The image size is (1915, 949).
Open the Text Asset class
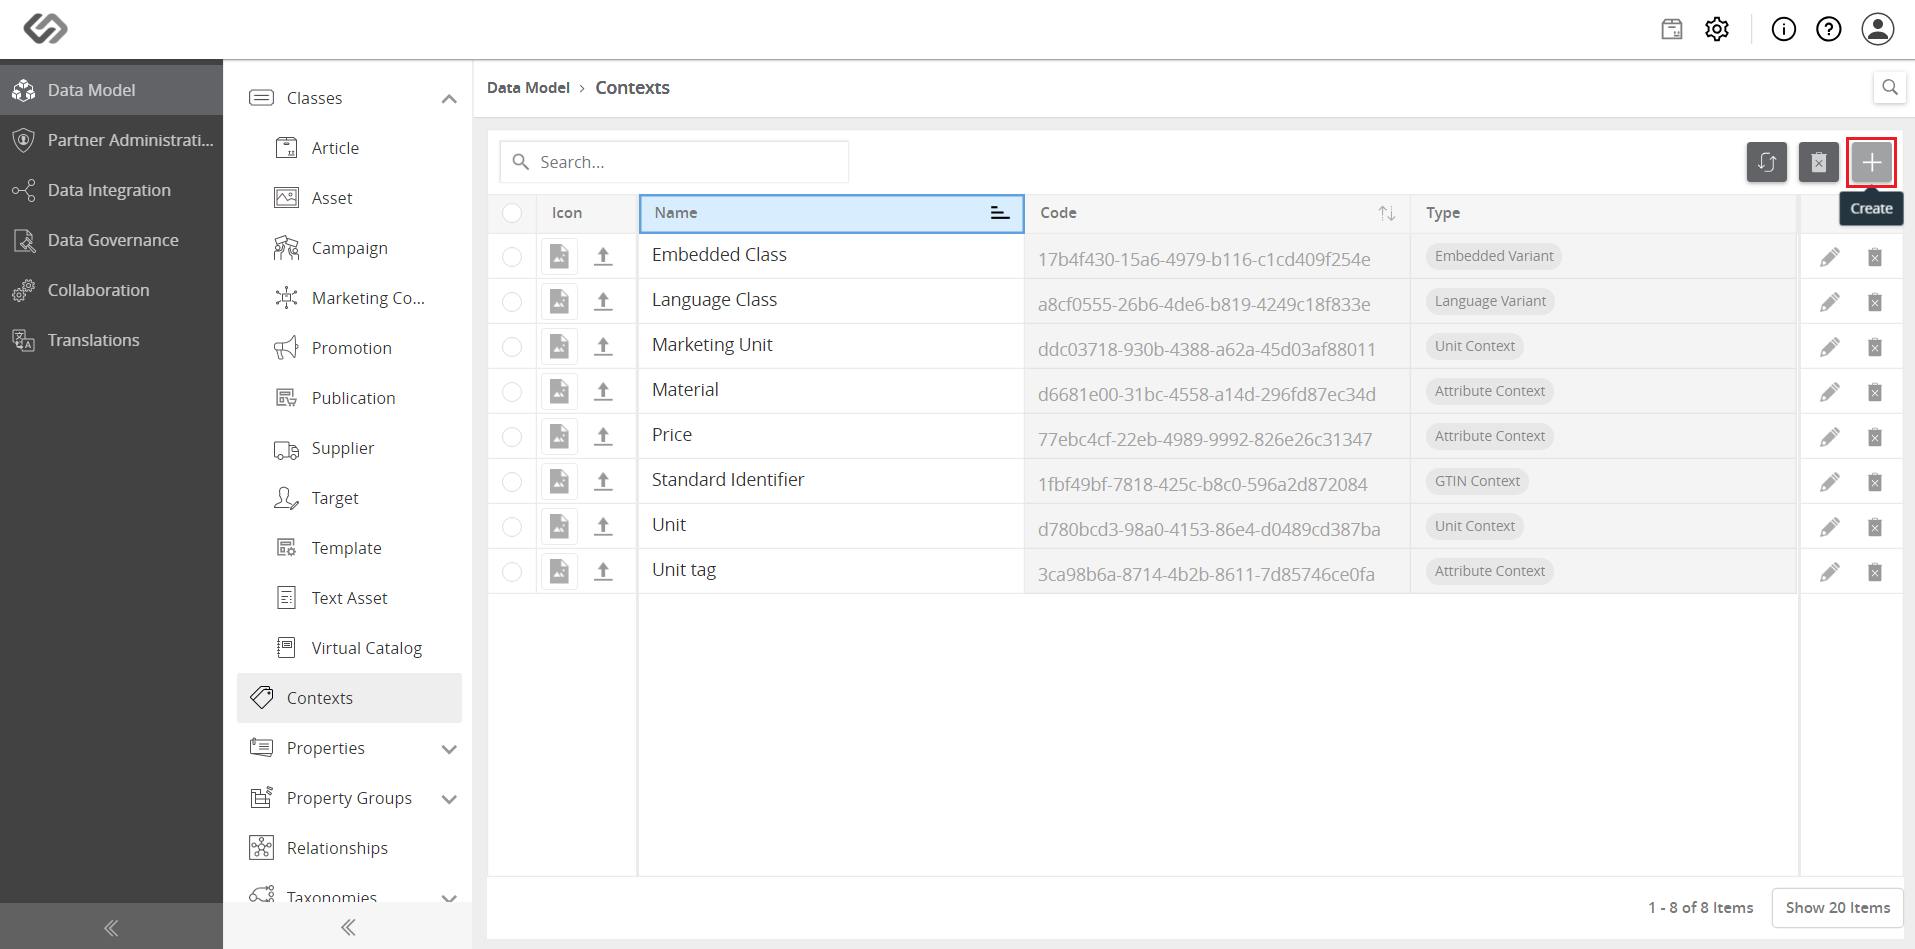pos(349,598)
